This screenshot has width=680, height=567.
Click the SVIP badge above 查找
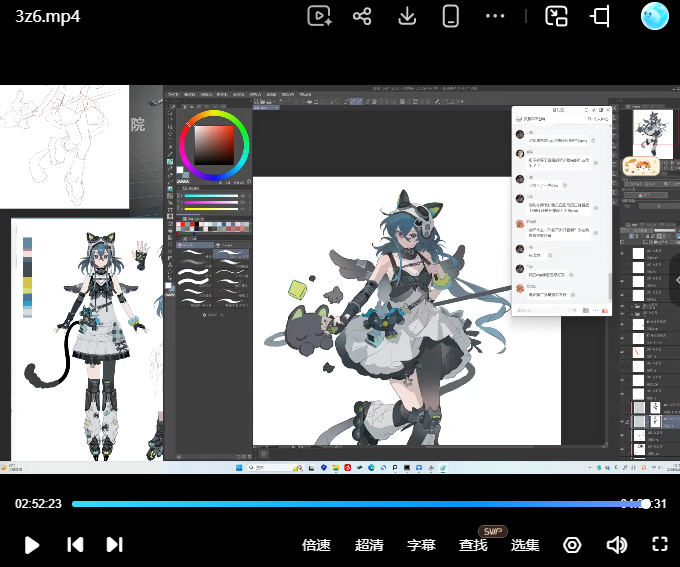(x=493, y=531)
